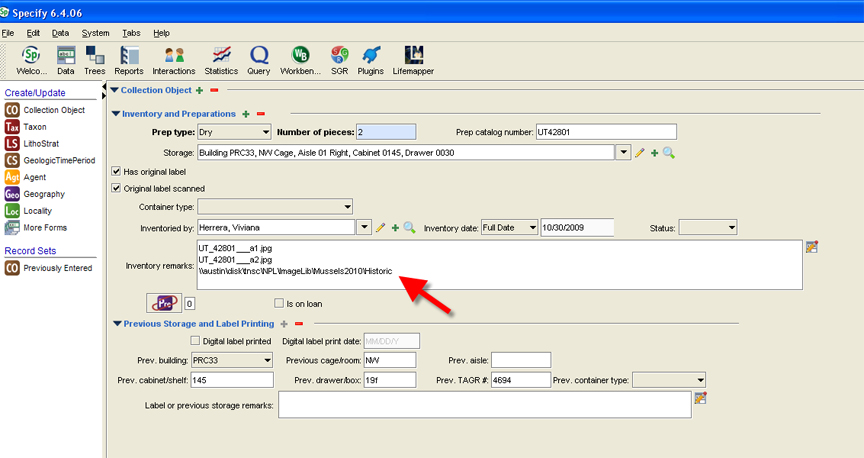
Task: Click the Plugins toolbar icon
Action: point(370,60)
